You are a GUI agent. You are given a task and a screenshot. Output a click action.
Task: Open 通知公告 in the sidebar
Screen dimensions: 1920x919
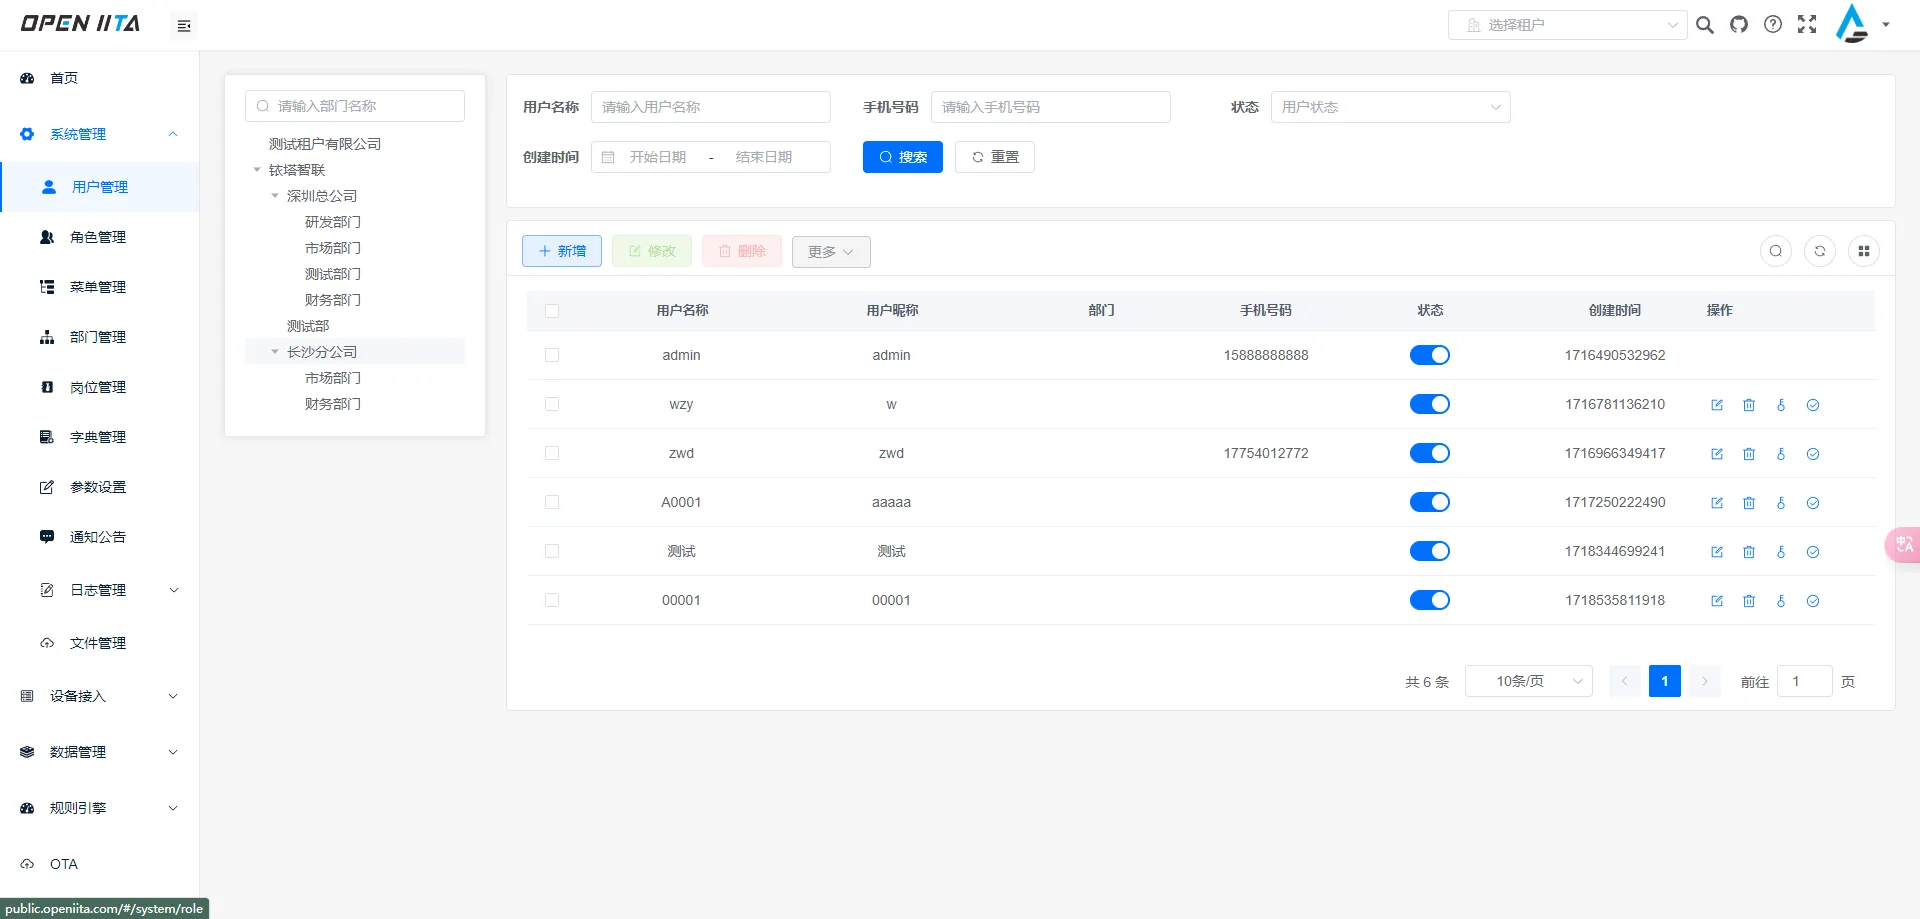(x=100, y=537)
